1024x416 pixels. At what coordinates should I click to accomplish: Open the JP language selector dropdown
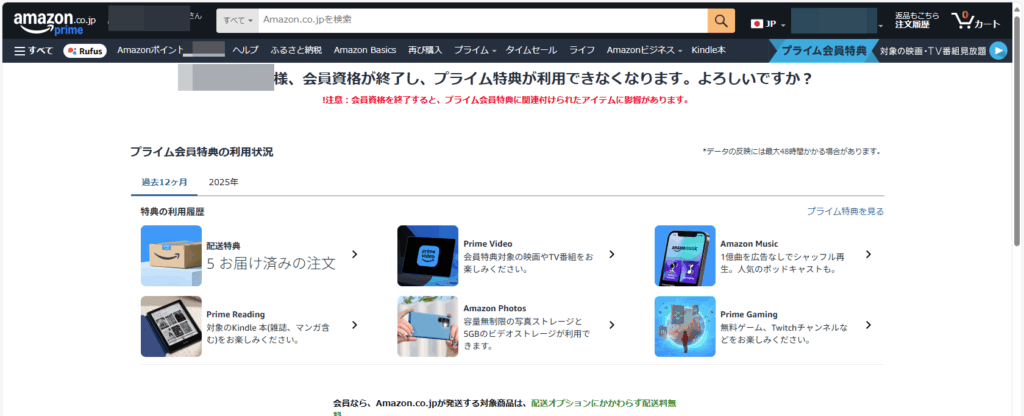coord(768,23)
